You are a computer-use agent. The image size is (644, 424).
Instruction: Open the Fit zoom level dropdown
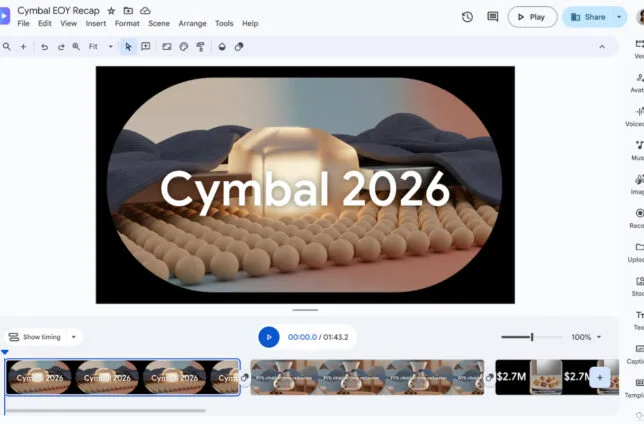tap(101, 47)
